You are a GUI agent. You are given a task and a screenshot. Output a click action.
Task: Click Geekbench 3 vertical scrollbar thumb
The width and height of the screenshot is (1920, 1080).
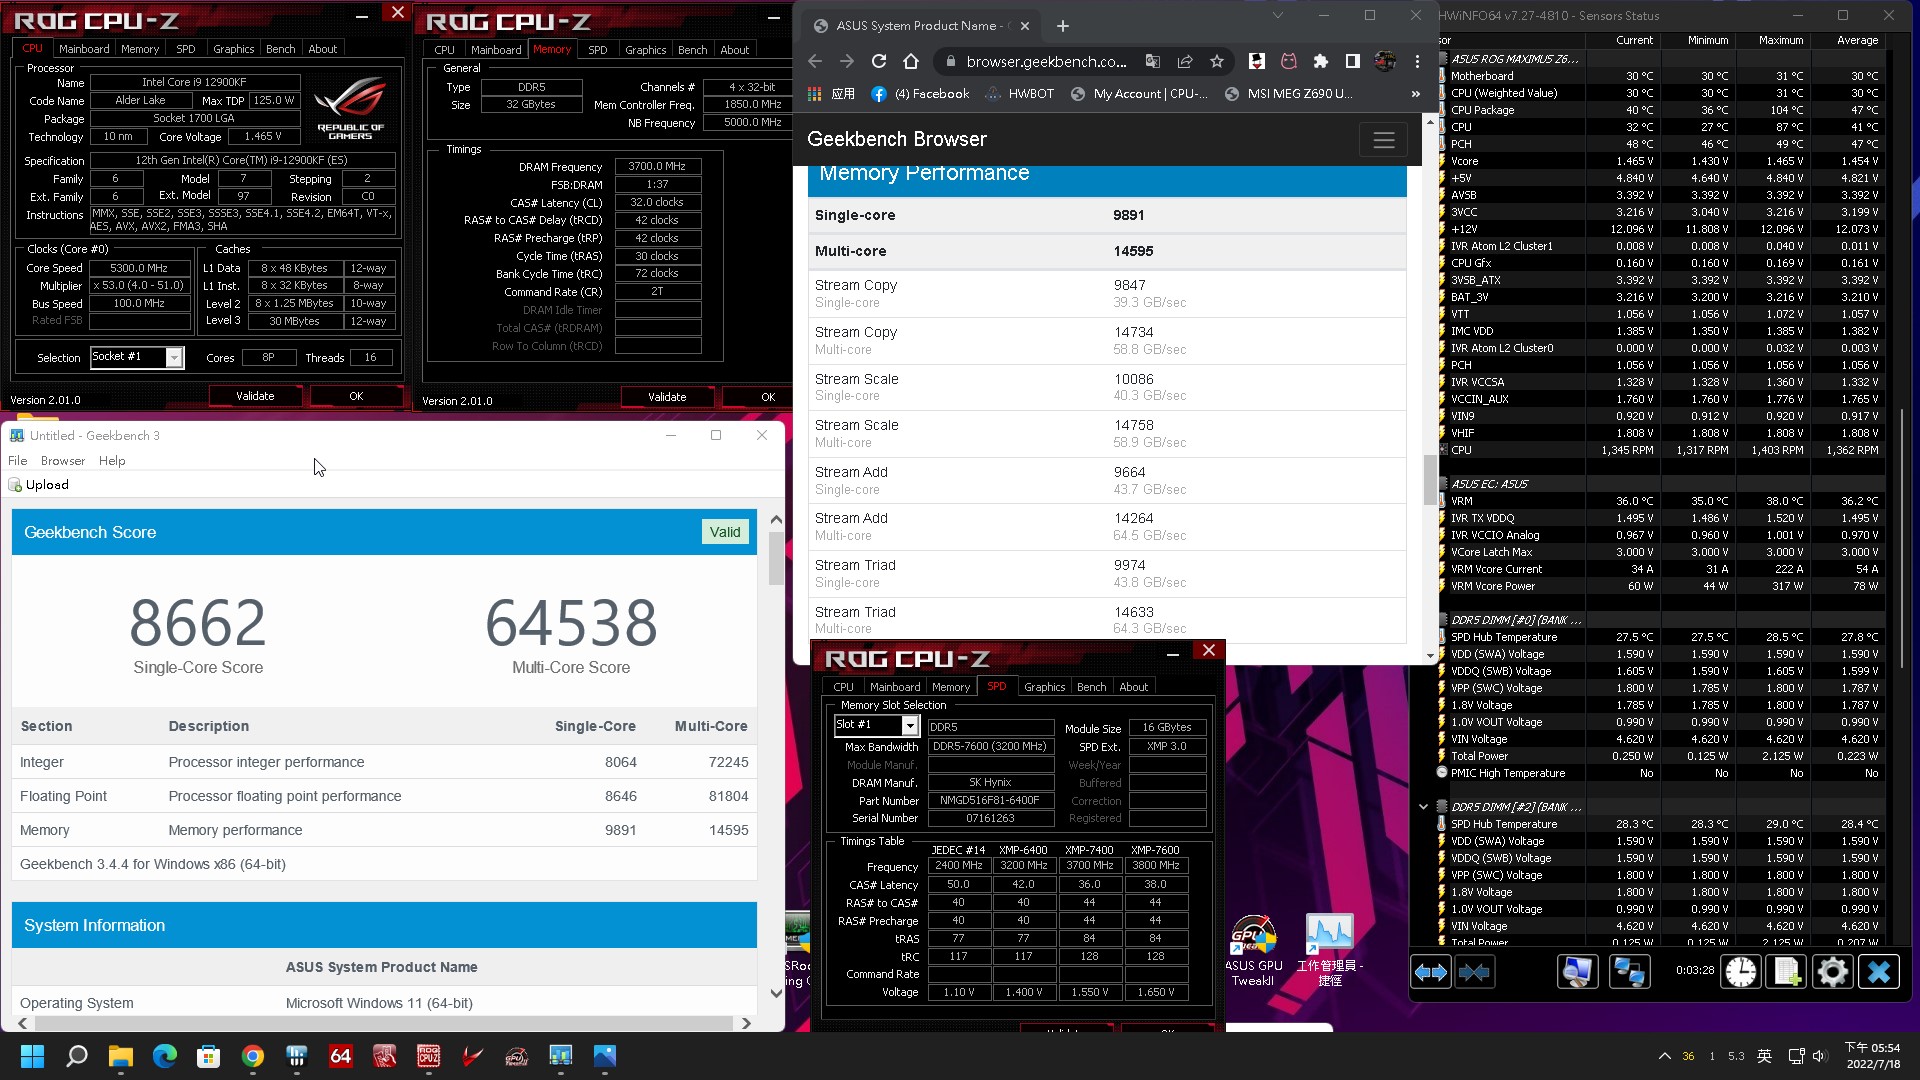776,558
